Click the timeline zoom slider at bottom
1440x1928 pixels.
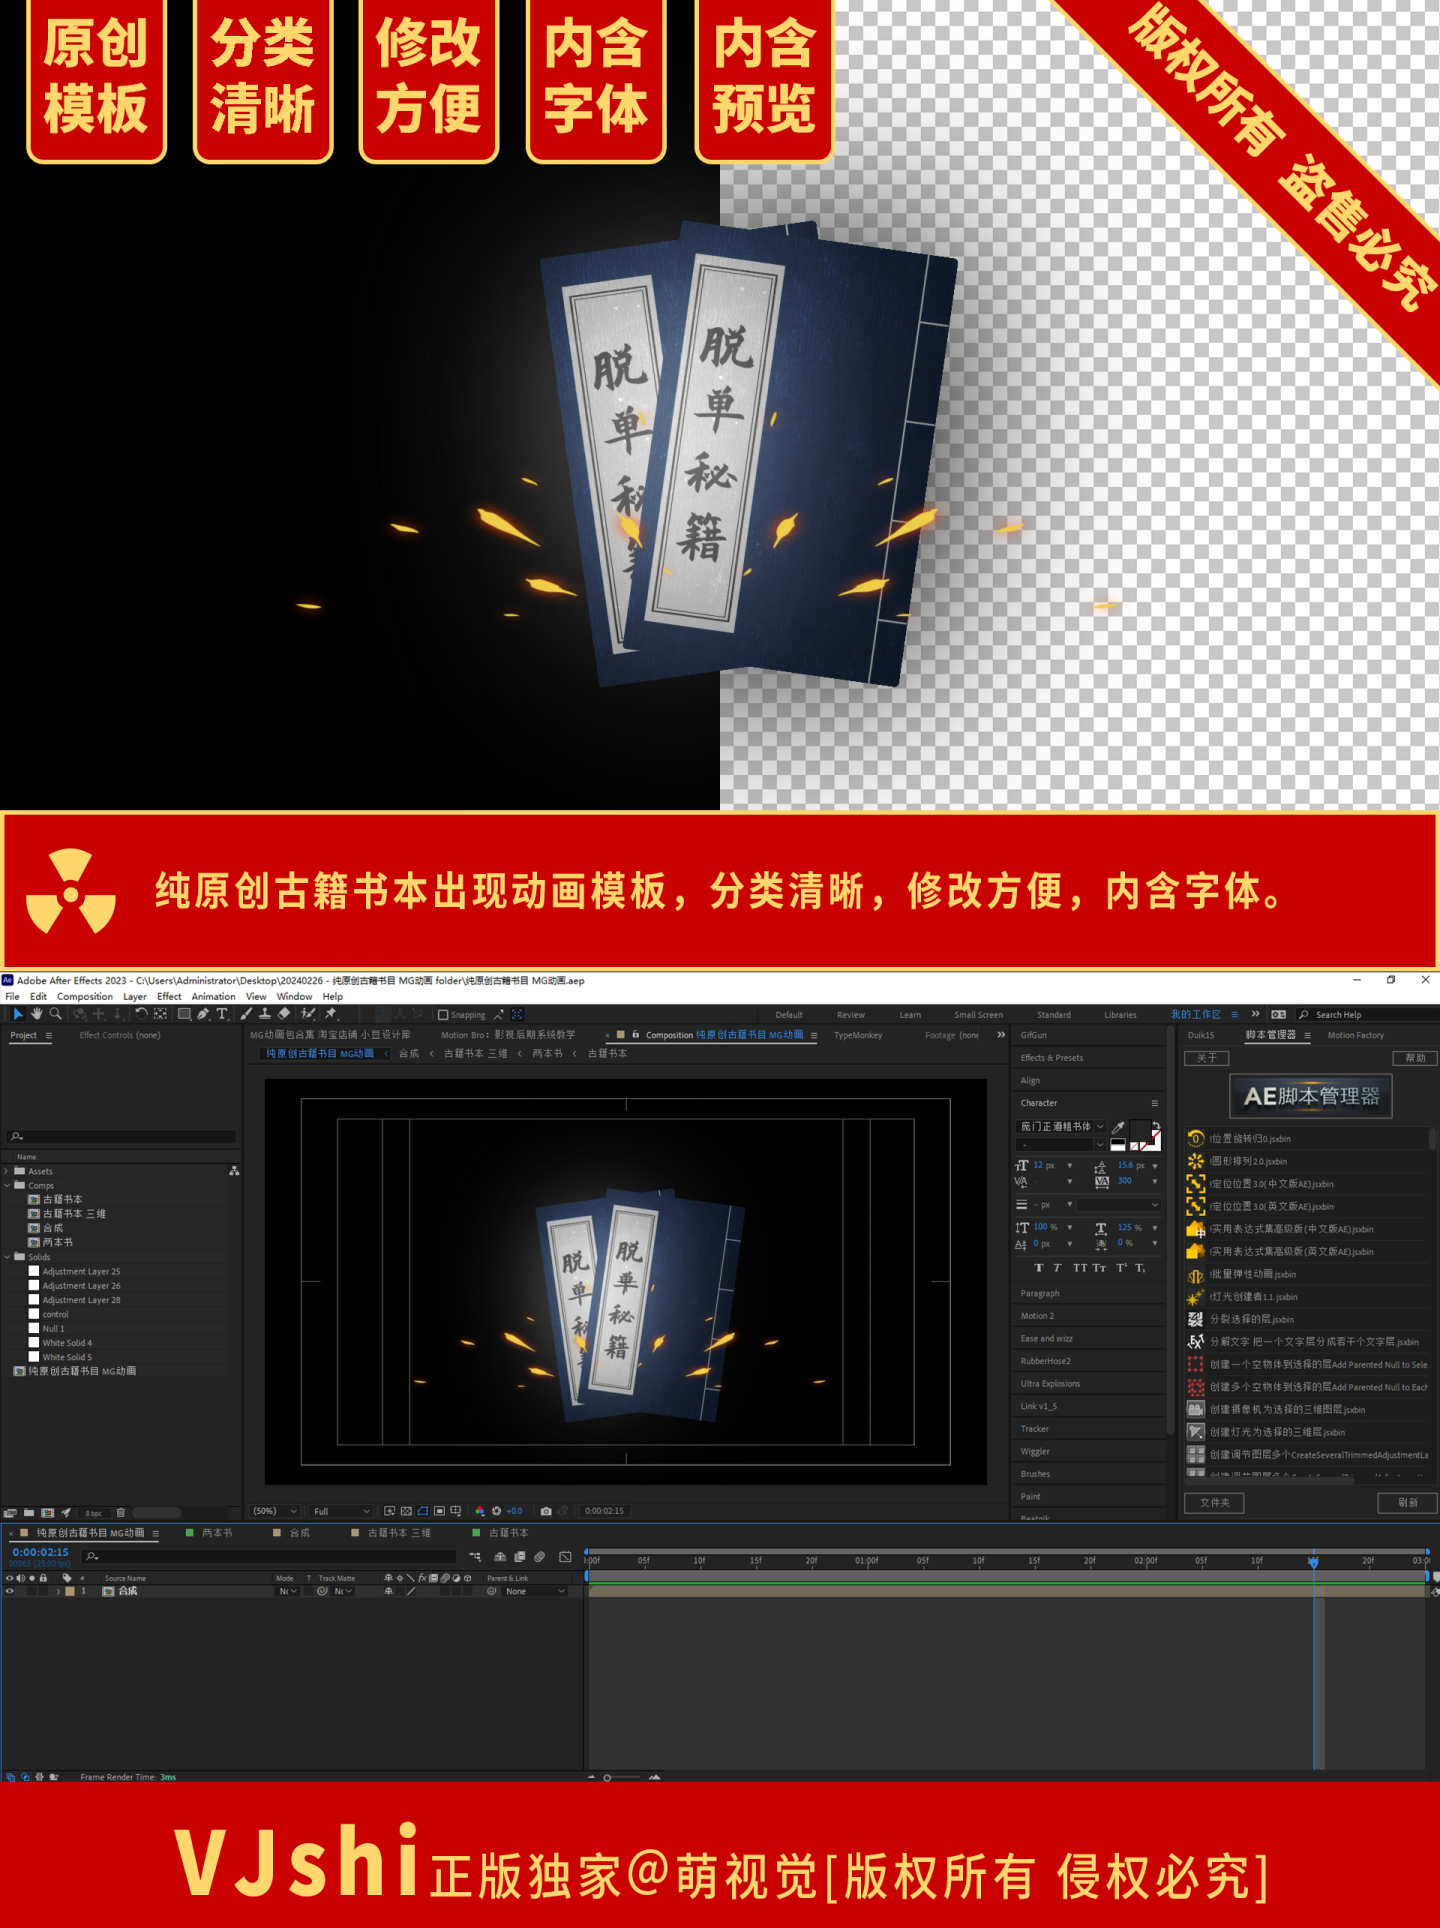[x=622, y=1777]
